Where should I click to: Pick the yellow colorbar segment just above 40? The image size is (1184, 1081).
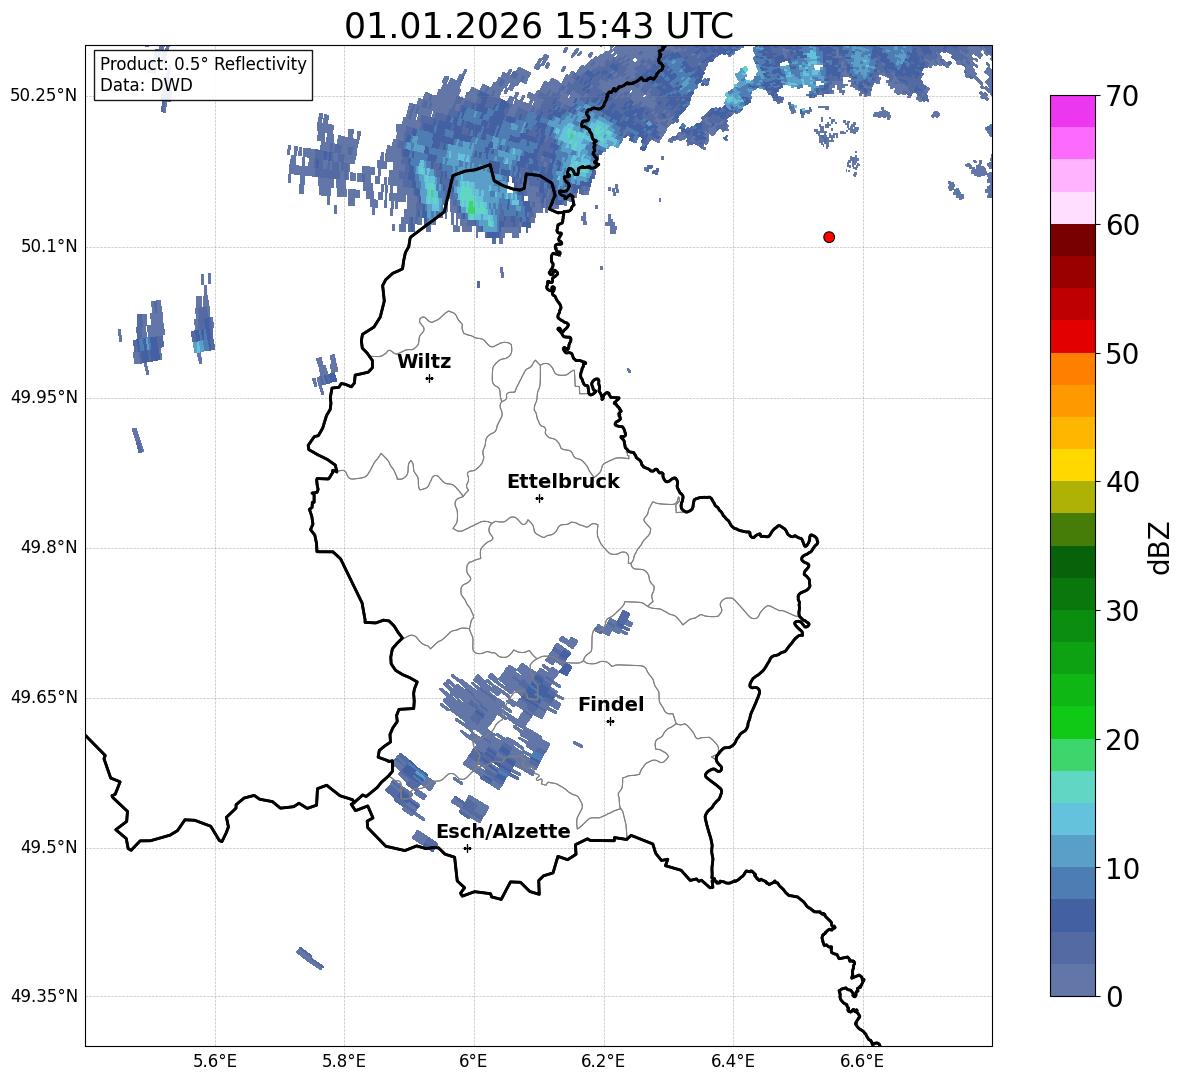coord(1072,465)
